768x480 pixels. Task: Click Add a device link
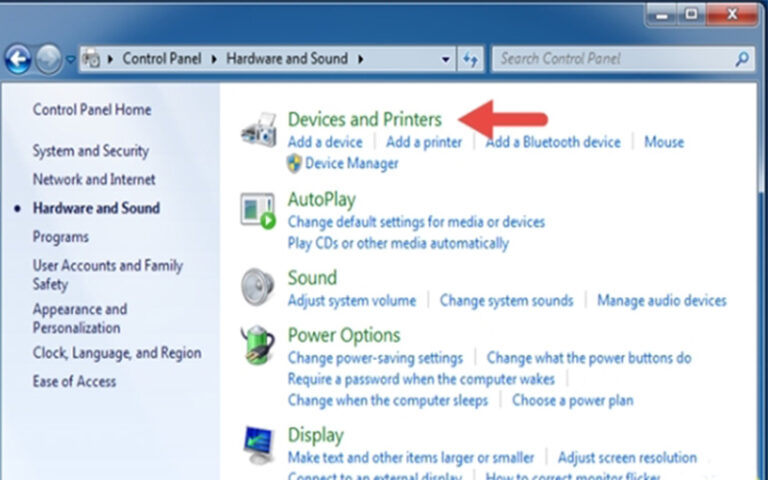click(325, 142)
